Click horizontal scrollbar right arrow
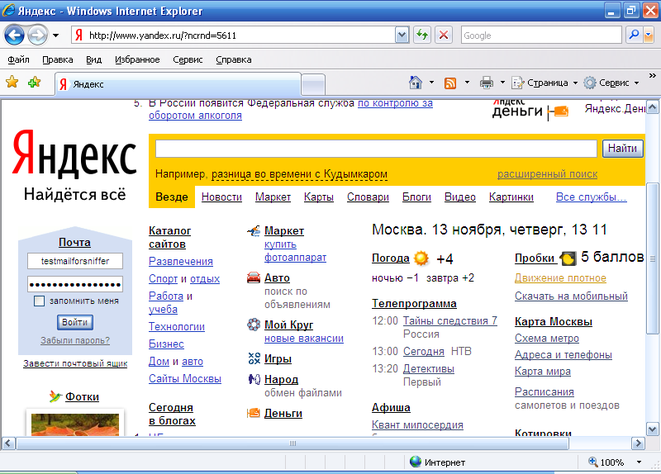The image size is (661, 474). 638,443
